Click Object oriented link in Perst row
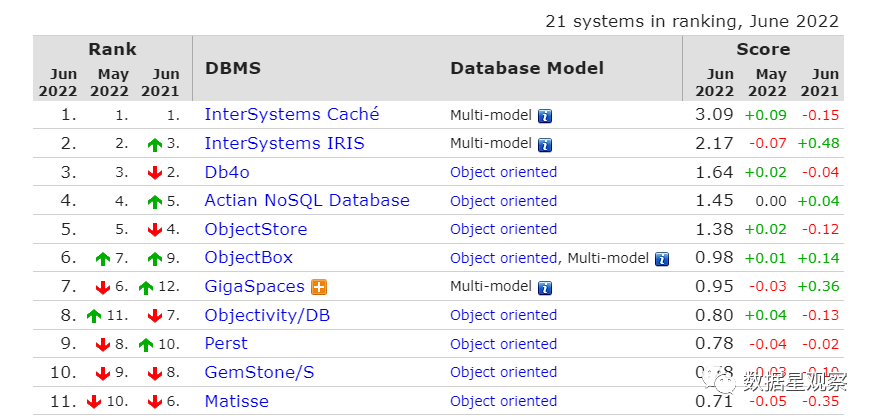The height and width of the screenshot is (420, 876). tap(503, 344)
